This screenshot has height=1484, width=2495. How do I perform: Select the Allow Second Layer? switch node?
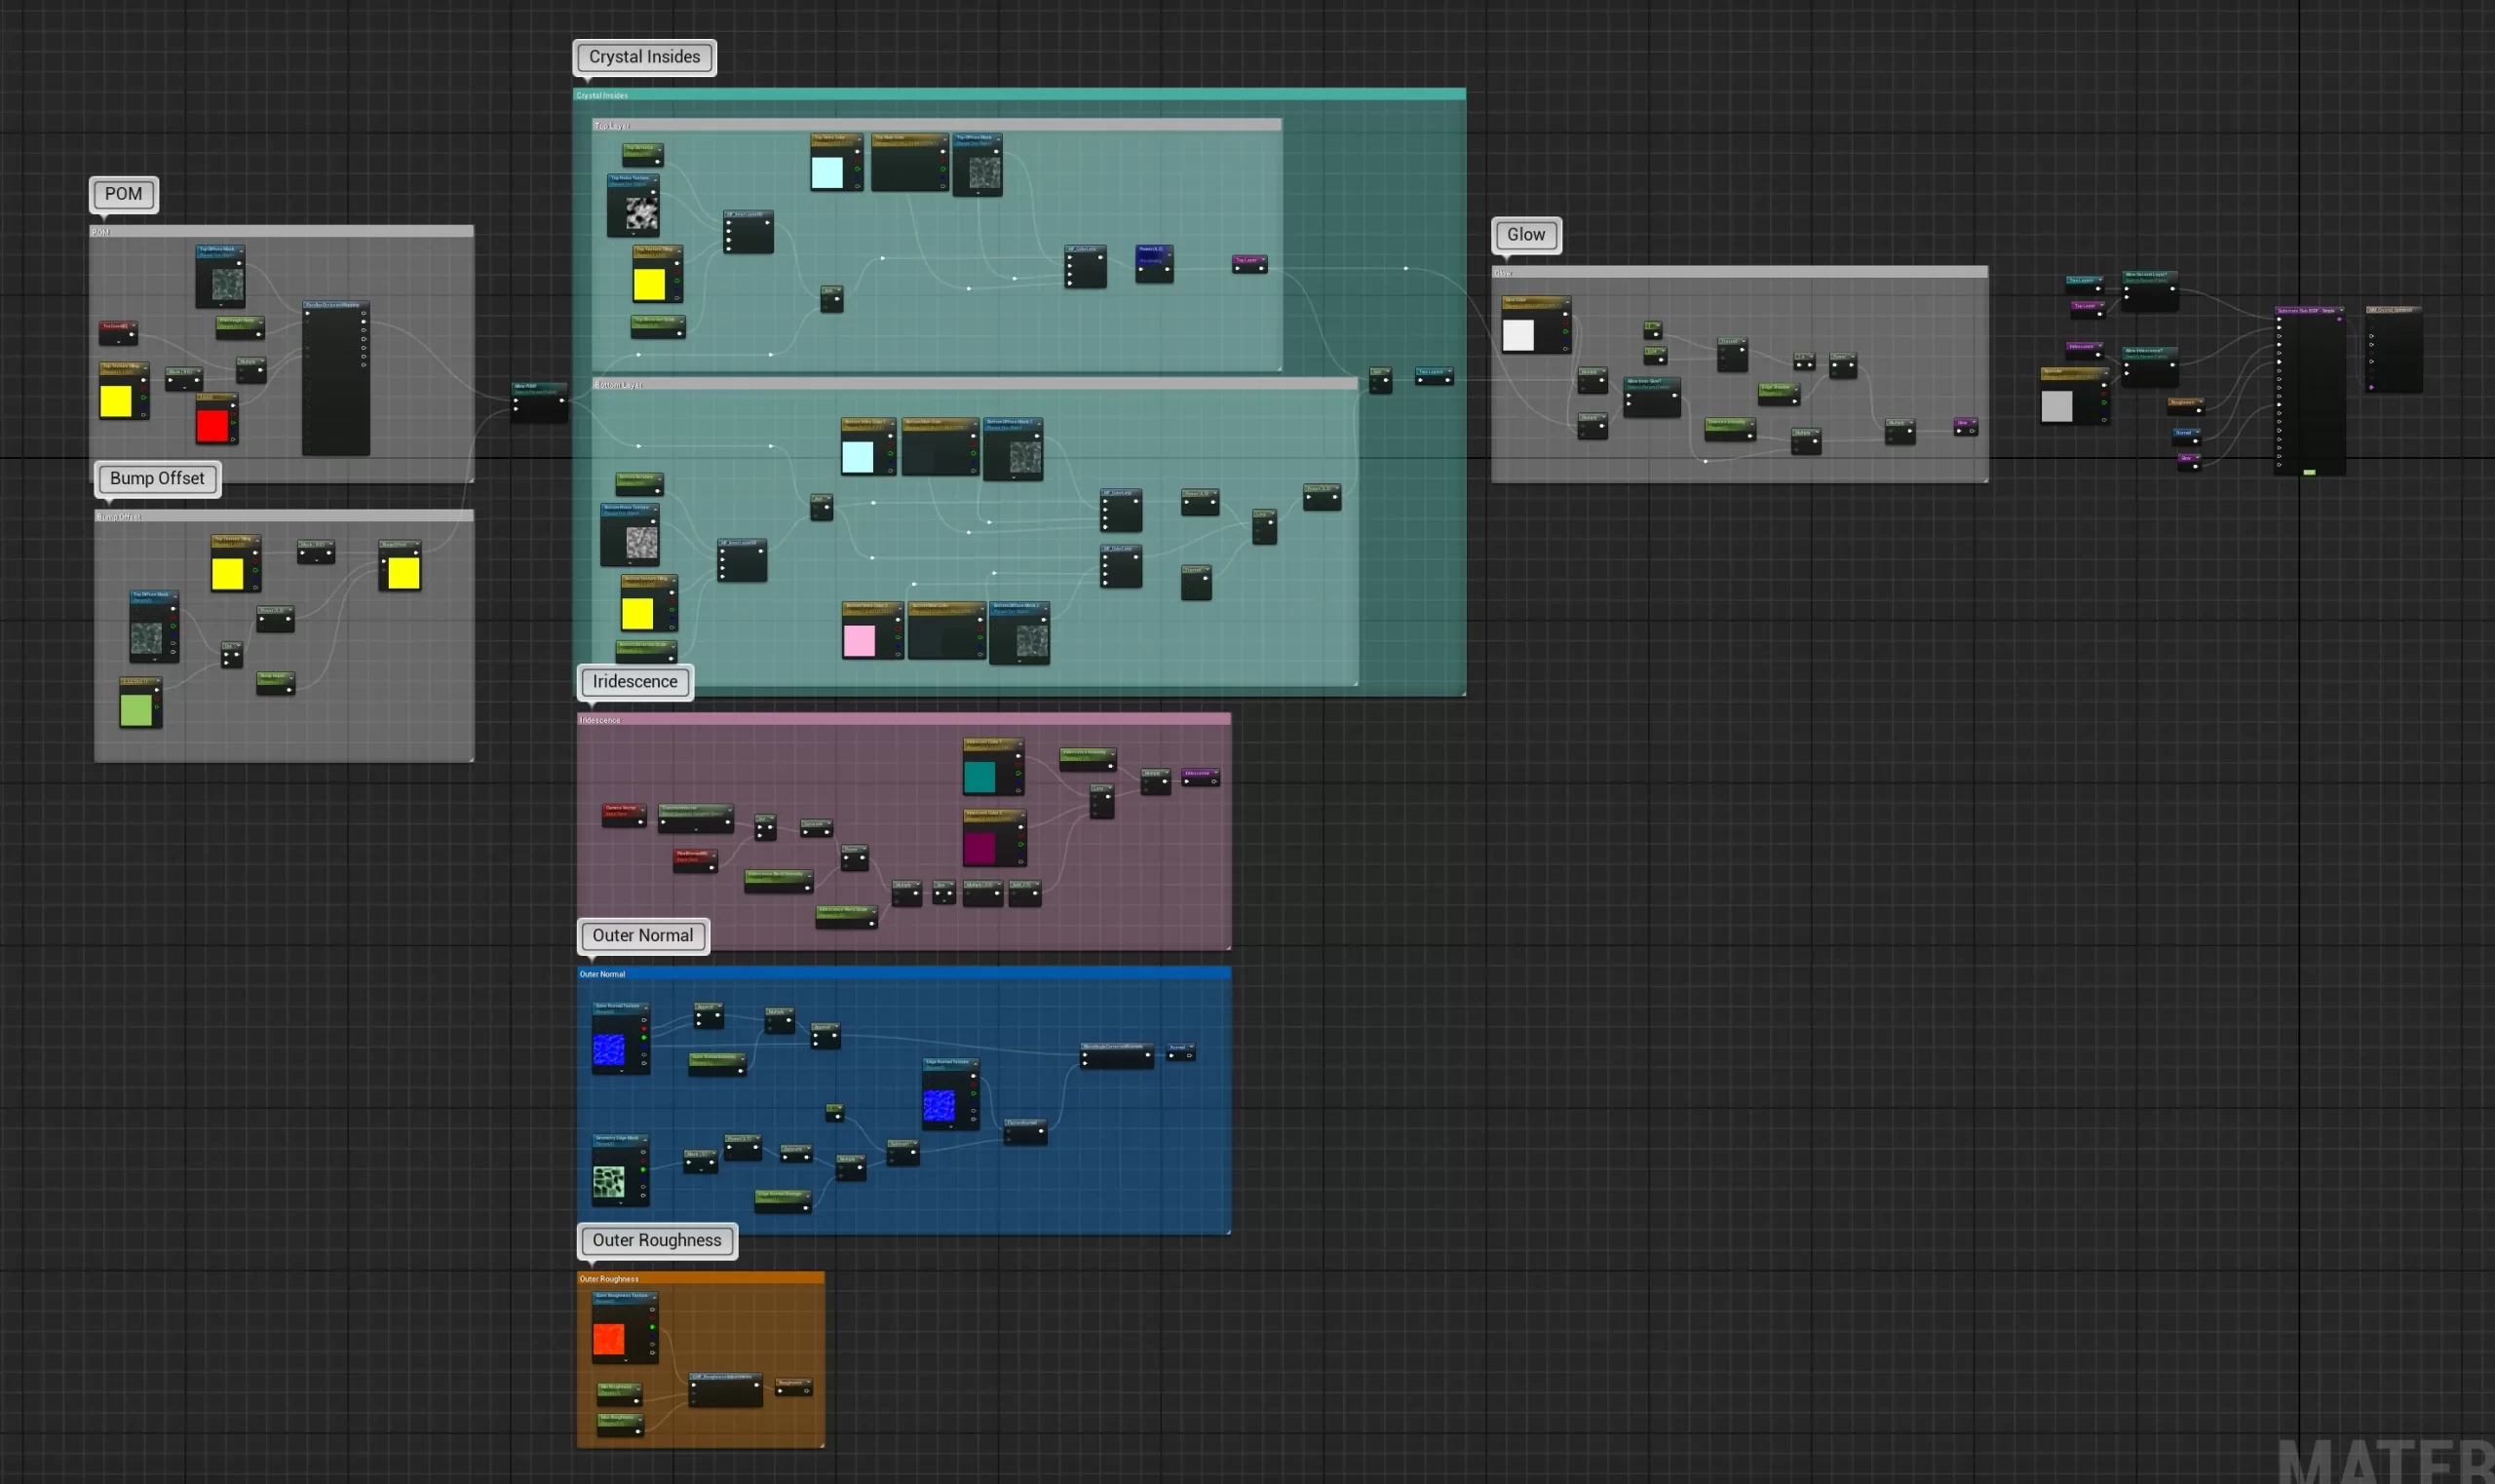pyautogui.click(x=2150, y=290)
